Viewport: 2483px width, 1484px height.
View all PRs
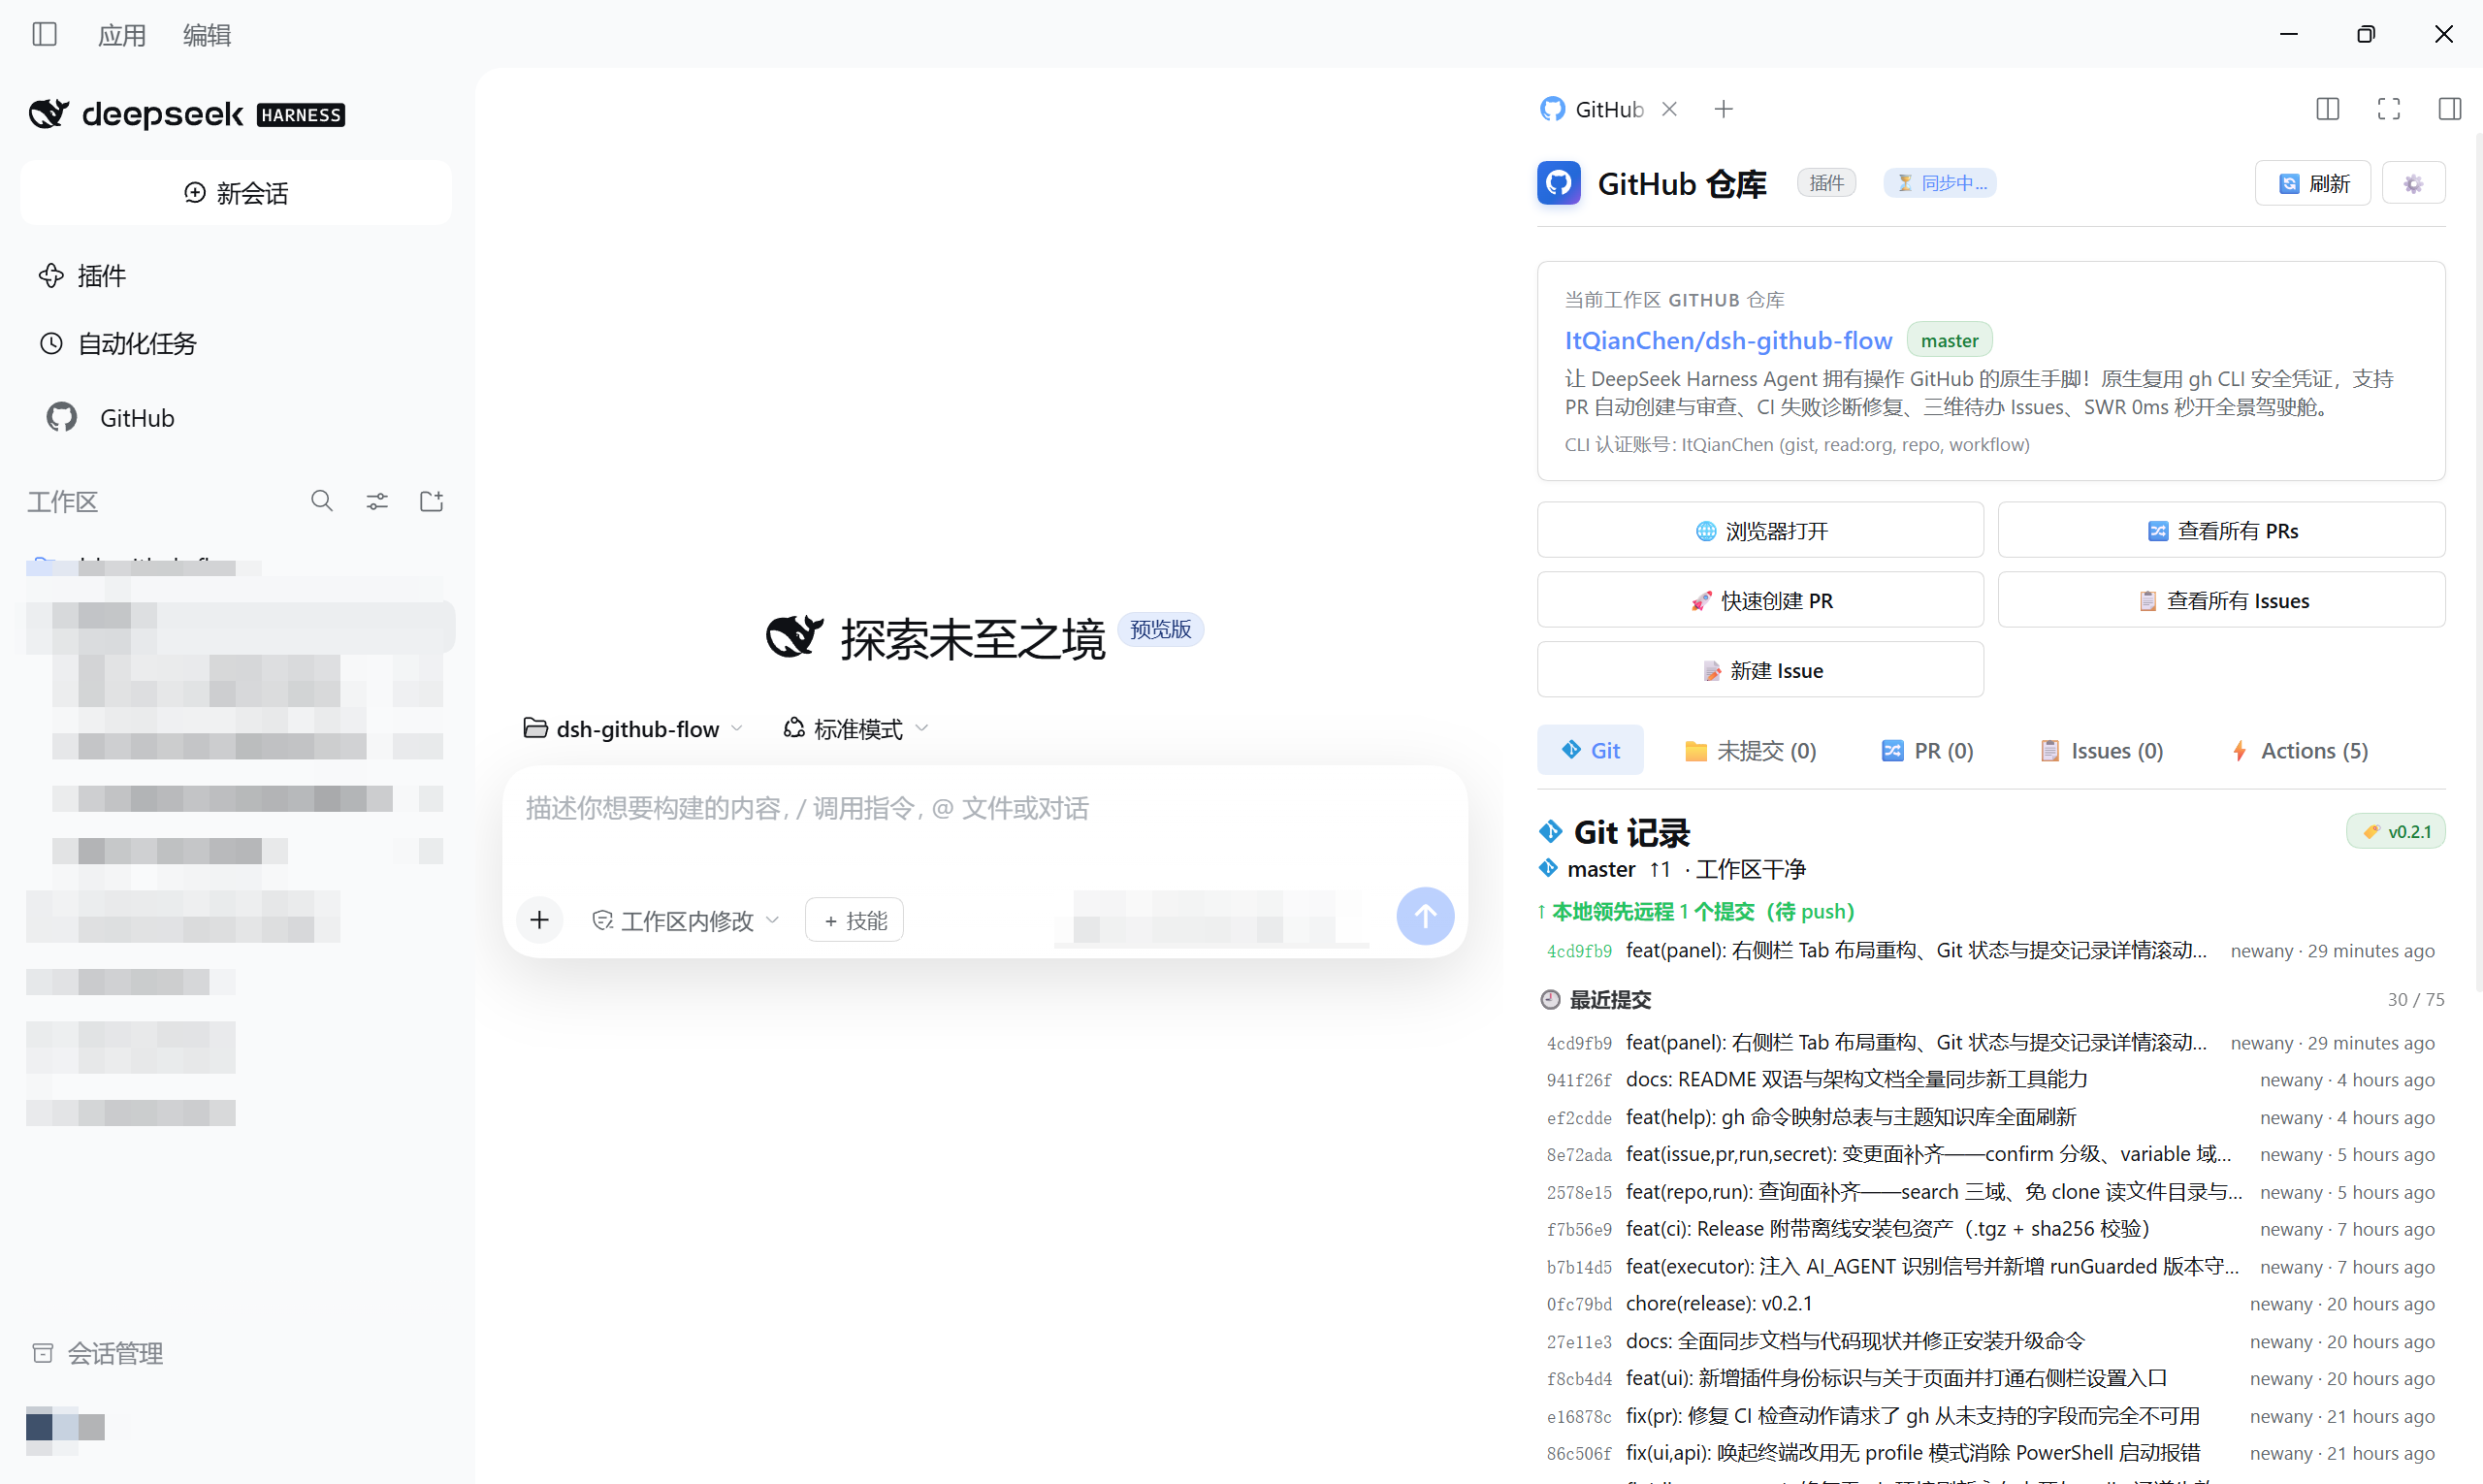[2221, 530]
